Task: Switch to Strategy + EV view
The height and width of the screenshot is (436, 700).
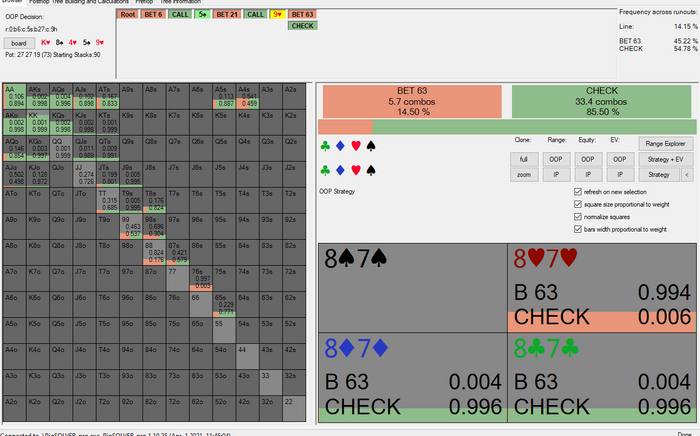Action: coord(665,159)
